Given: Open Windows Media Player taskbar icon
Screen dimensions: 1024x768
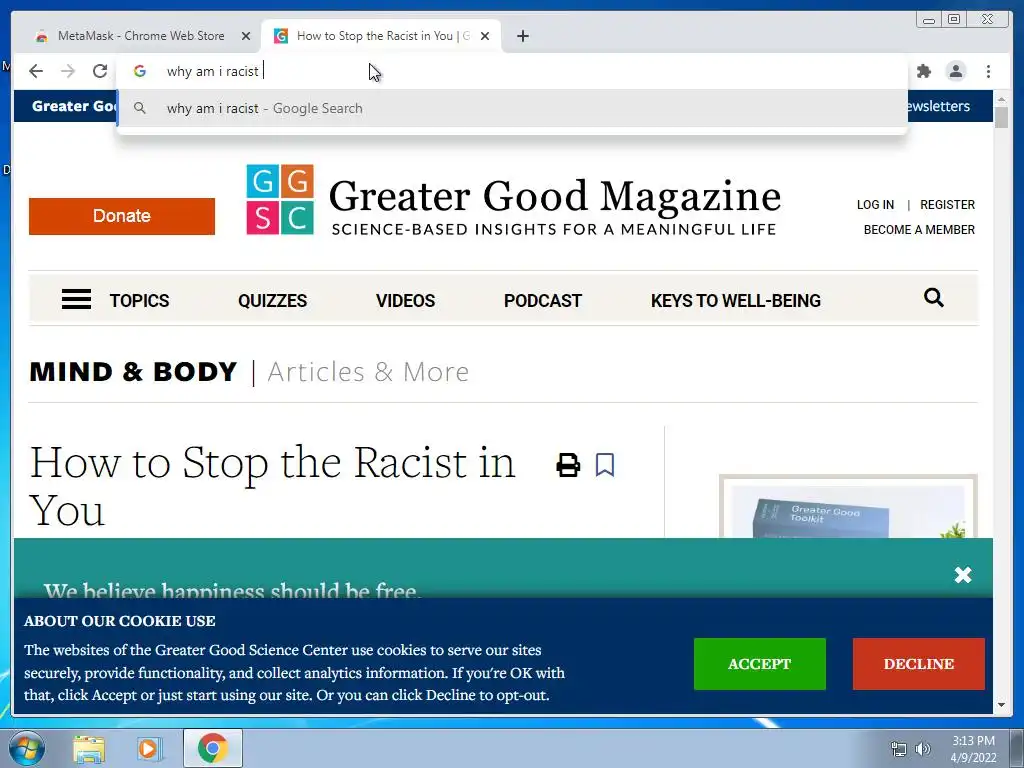Looking at the screenshot, I should [x=149, y=748].
